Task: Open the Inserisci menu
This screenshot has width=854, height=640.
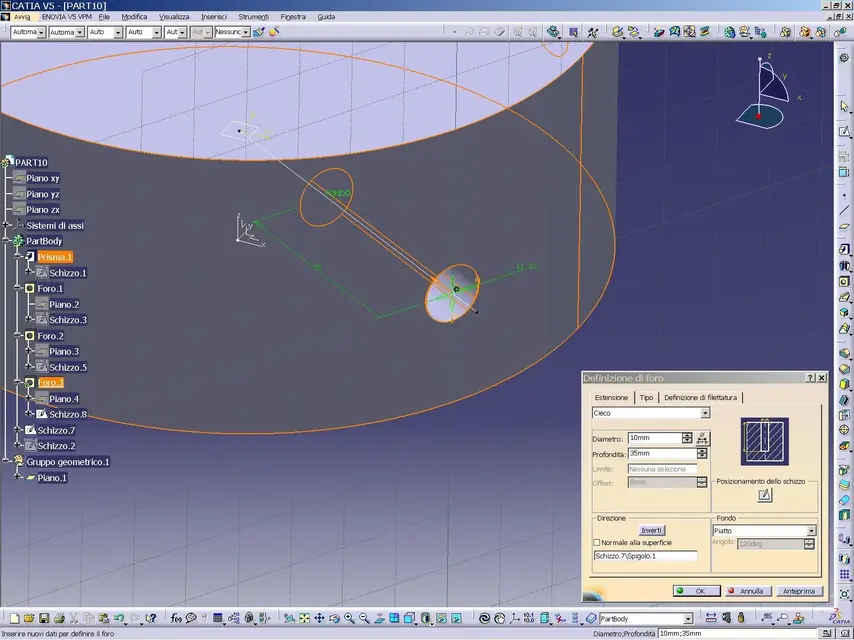Action: [x=214, y=17]
